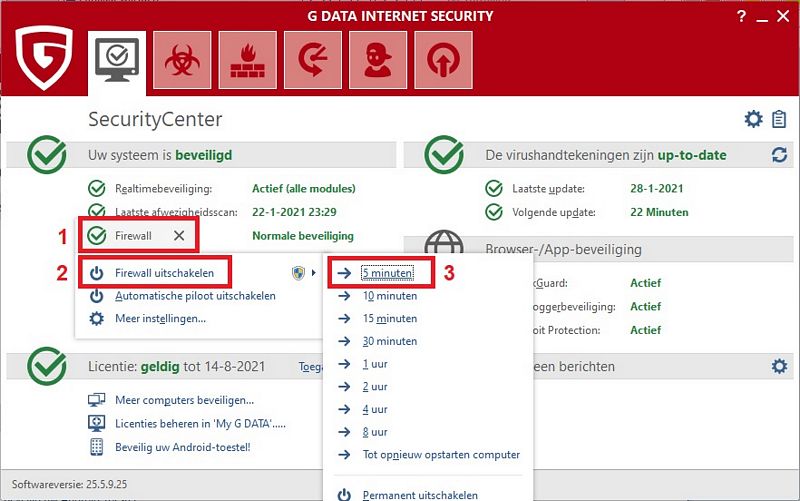800x501 pixels.
Task: Click the Actief status next to Guard
Action: tap(645, 283)
